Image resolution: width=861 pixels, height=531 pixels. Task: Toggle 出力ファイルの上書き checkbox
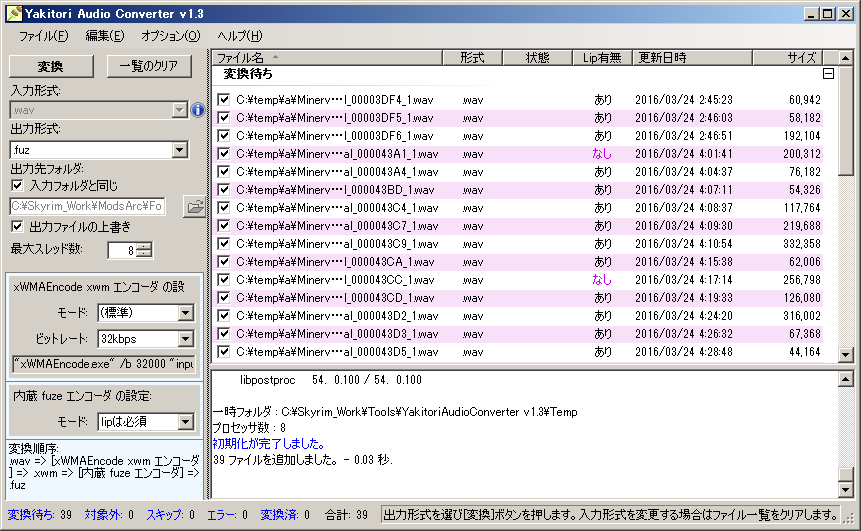click(x=18, y=226)
